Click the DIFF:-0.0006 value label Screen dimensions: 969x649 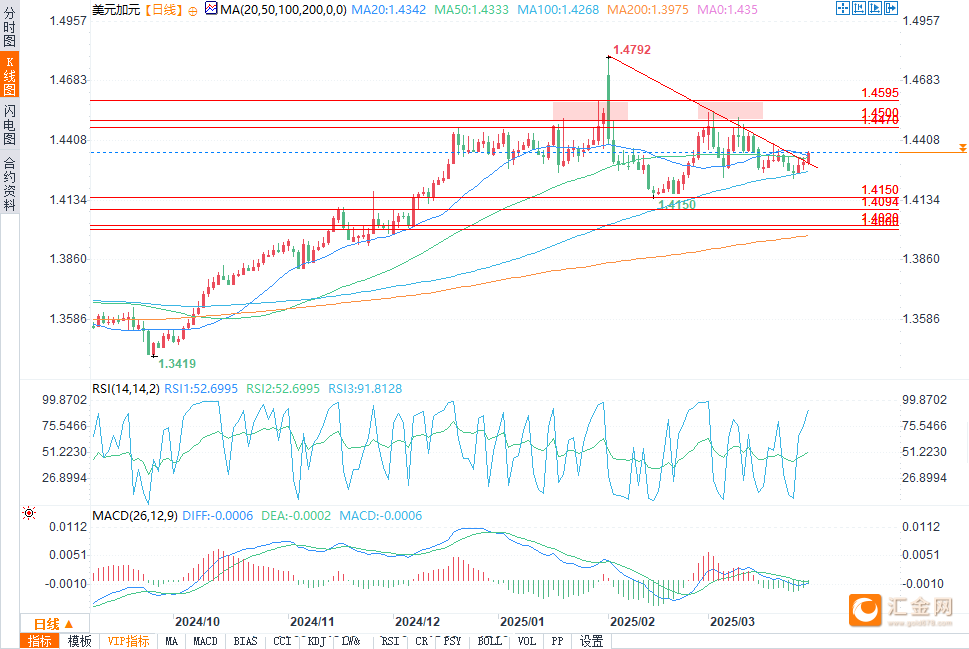[218, 515]
